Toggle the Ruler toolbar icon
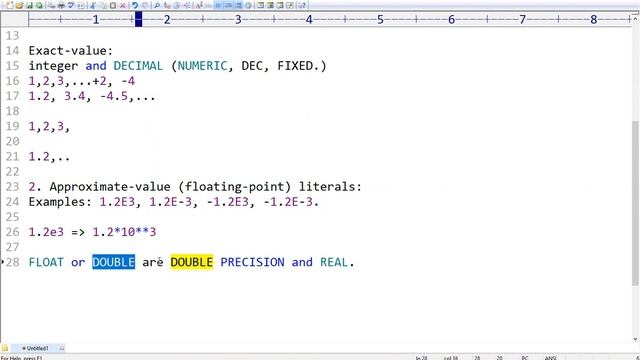Screen dimensions: 640x360 pyautogui.click(x=238, y=5)
